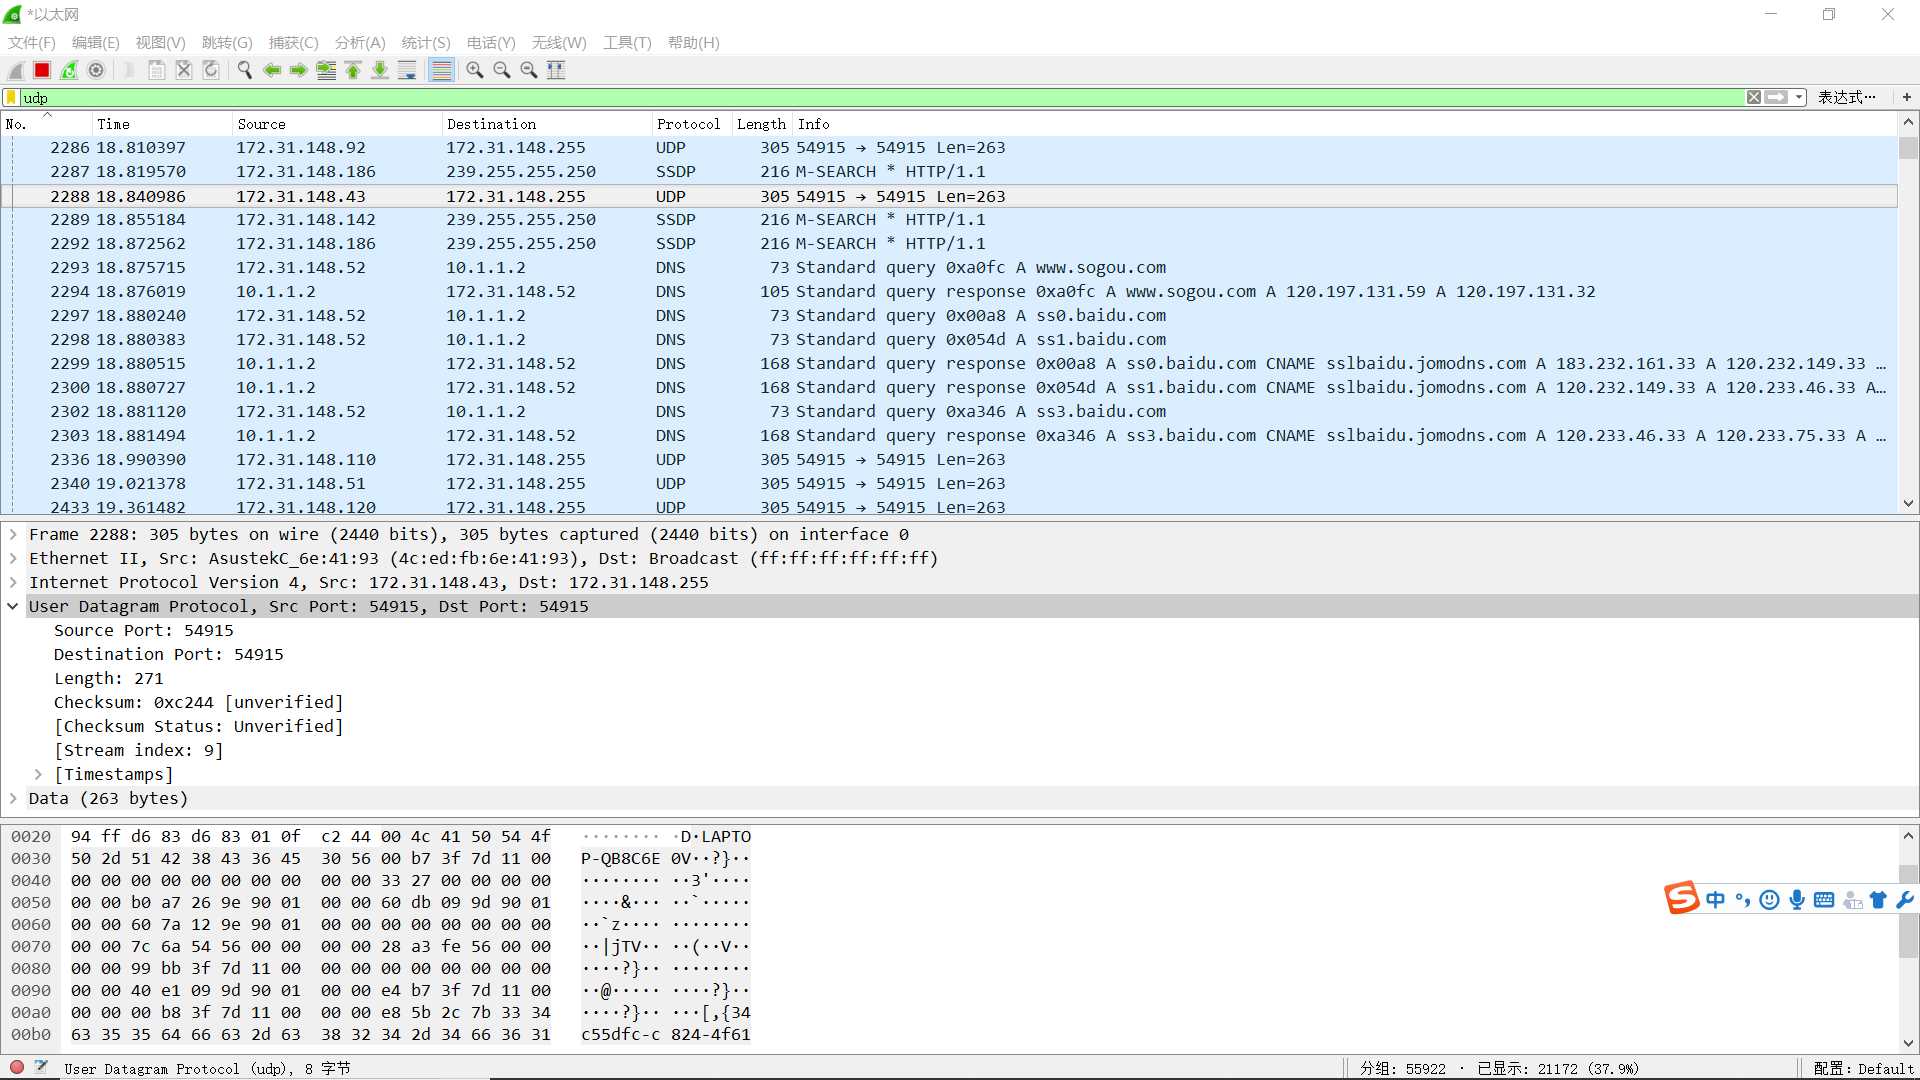Screen dimensions: 1920x1080
Task: Open the 跳转(G) menu
Action: click(227, 43)
